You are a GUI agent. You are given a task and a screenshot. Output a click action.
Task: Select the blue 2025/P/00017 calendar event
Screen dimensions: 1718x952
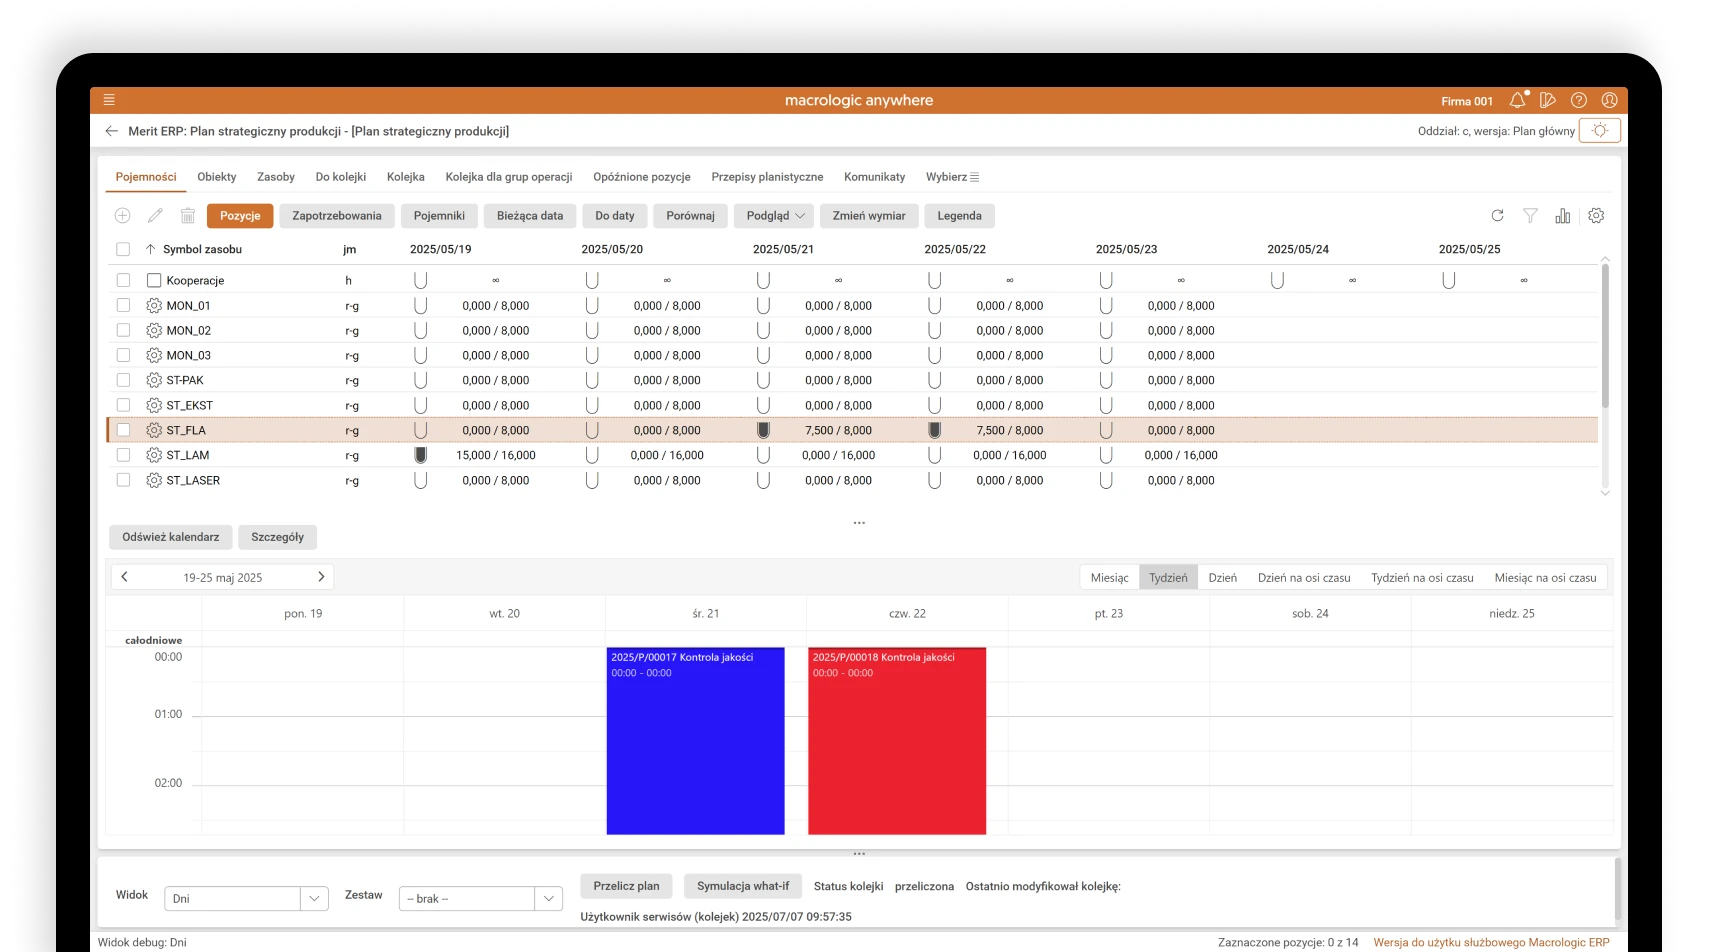pos(695,750)
